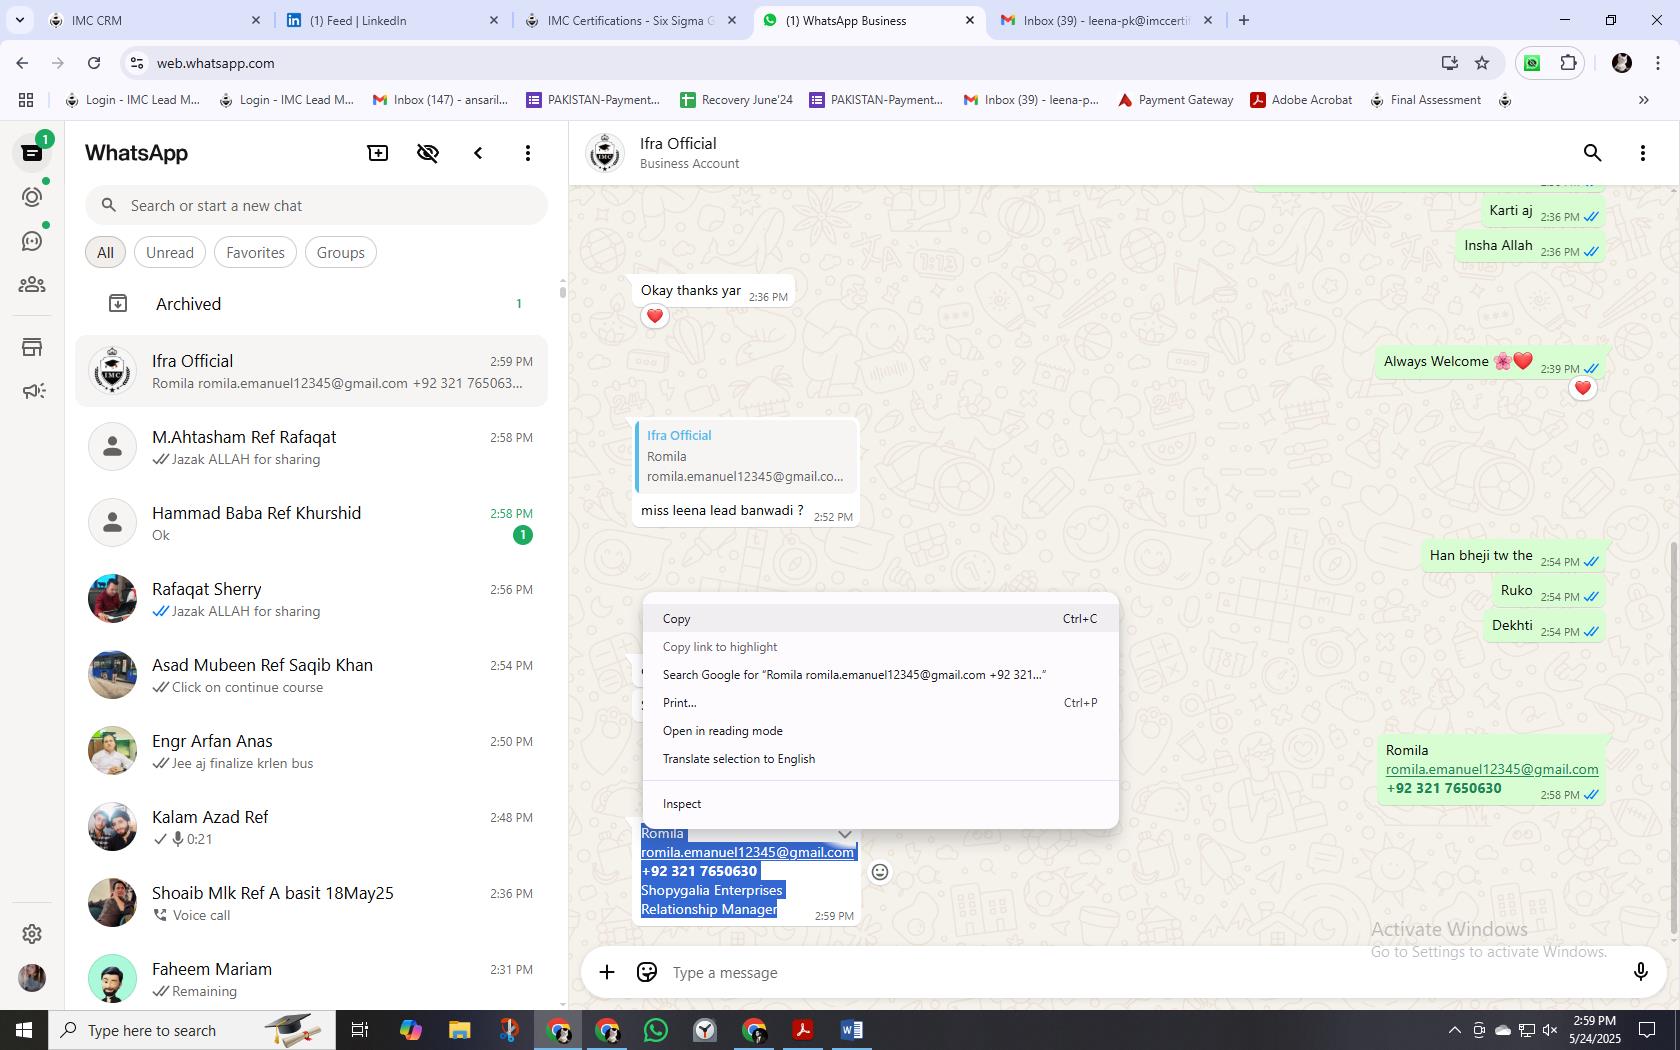Bookmark this page star icon
Viewport: 1680px width, 1050px height.
click(x=1482, y=63)
